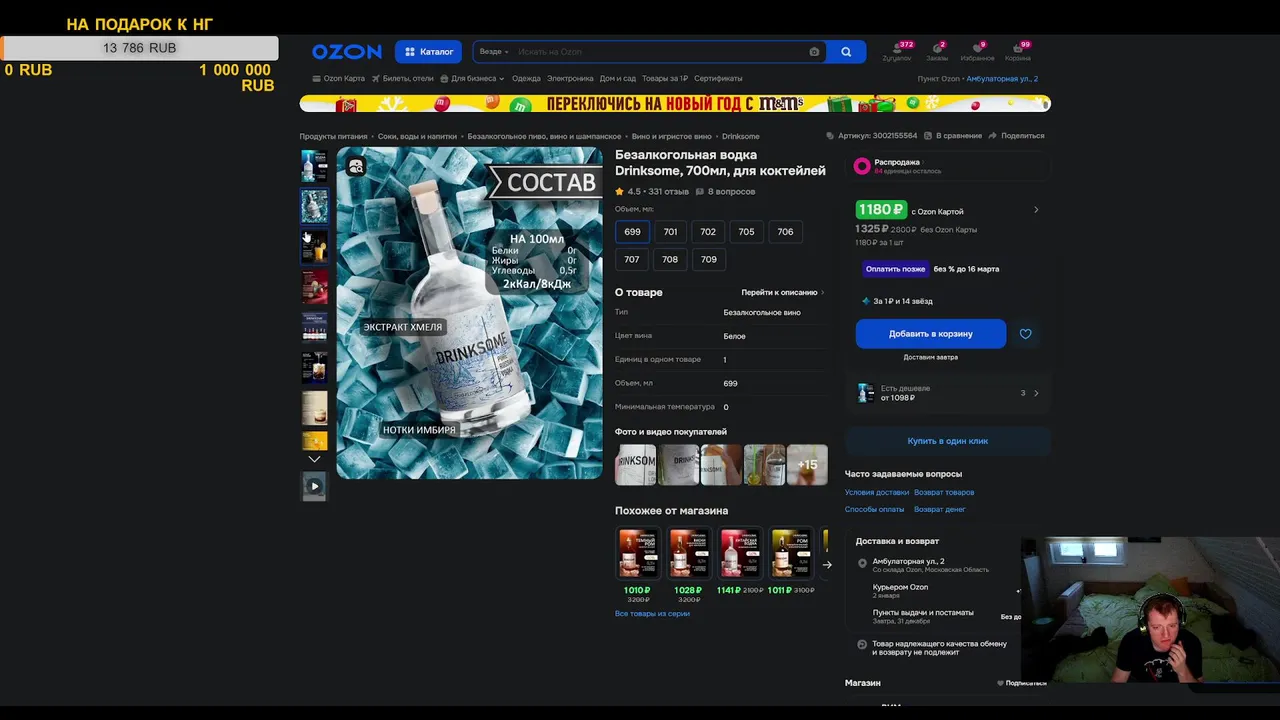The height and width of the screenshot is (720, 1280).
Task: Select the second ice-cube bottle thumbnail
Action: pyautogui.click(x=314, y=206)
